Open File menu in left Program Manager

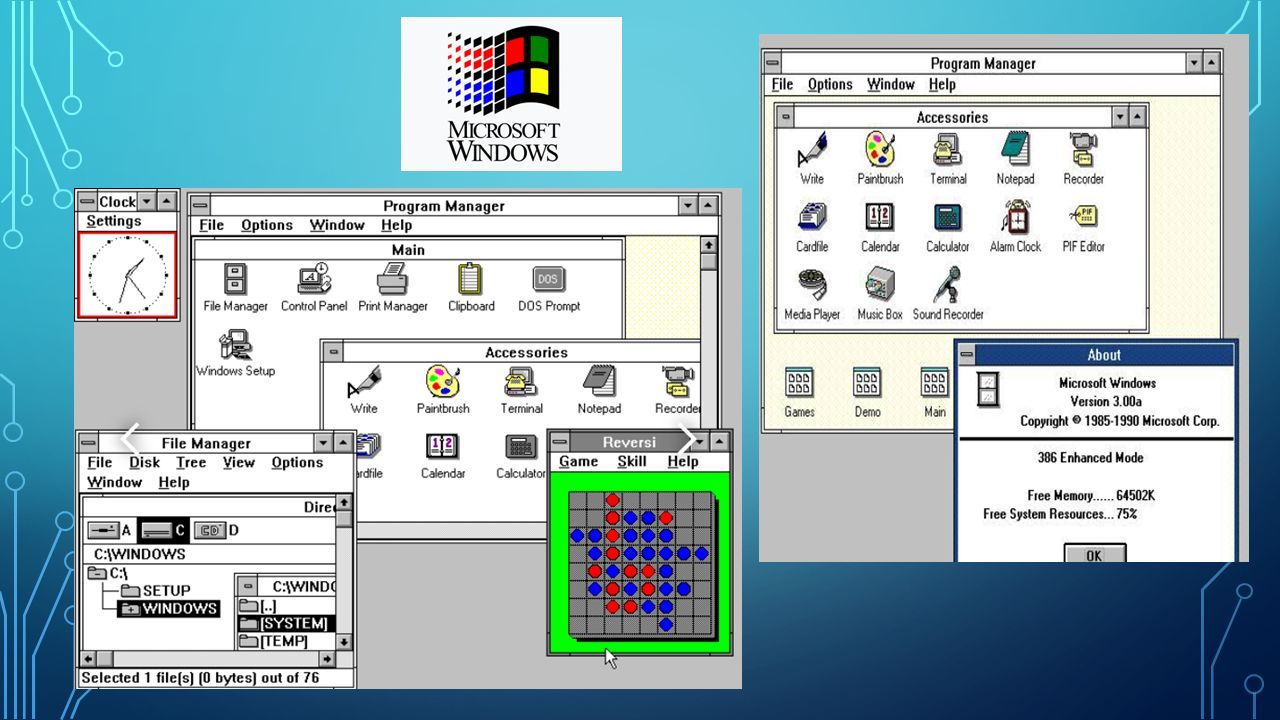coord(211,226)
